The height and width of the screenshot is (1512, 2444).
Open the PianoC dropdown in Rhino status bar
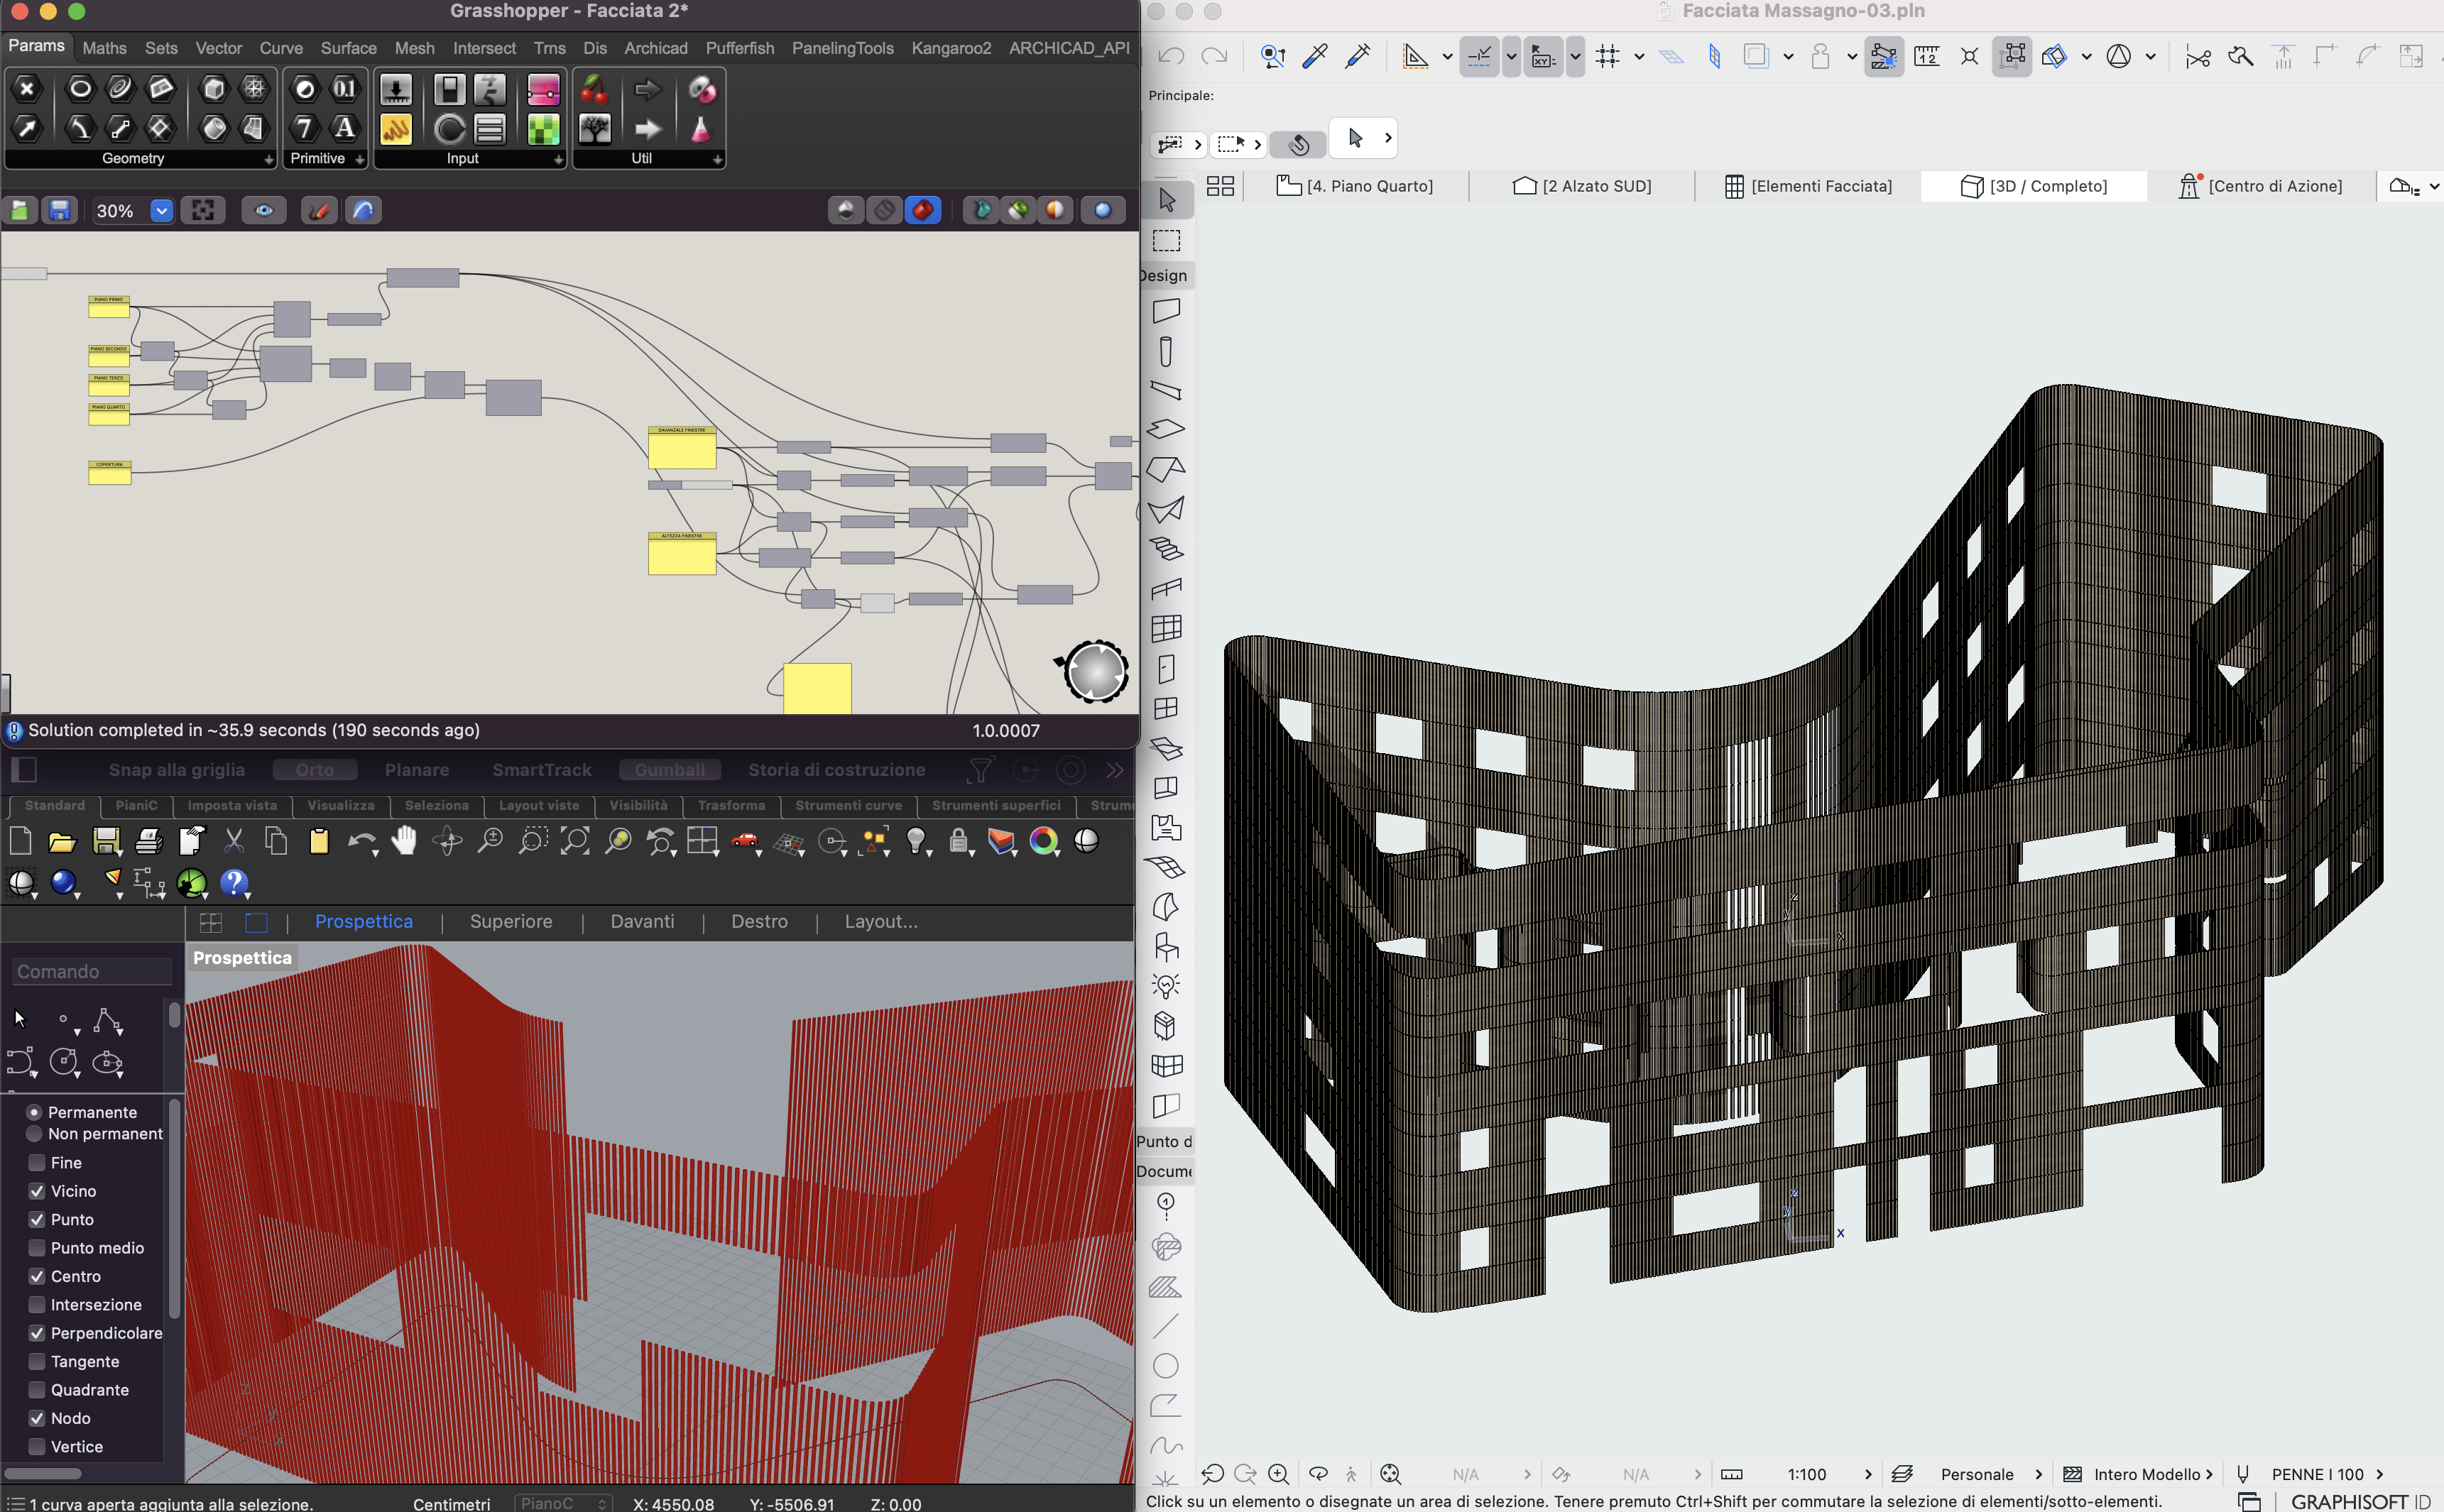[x=563, y=1503]
